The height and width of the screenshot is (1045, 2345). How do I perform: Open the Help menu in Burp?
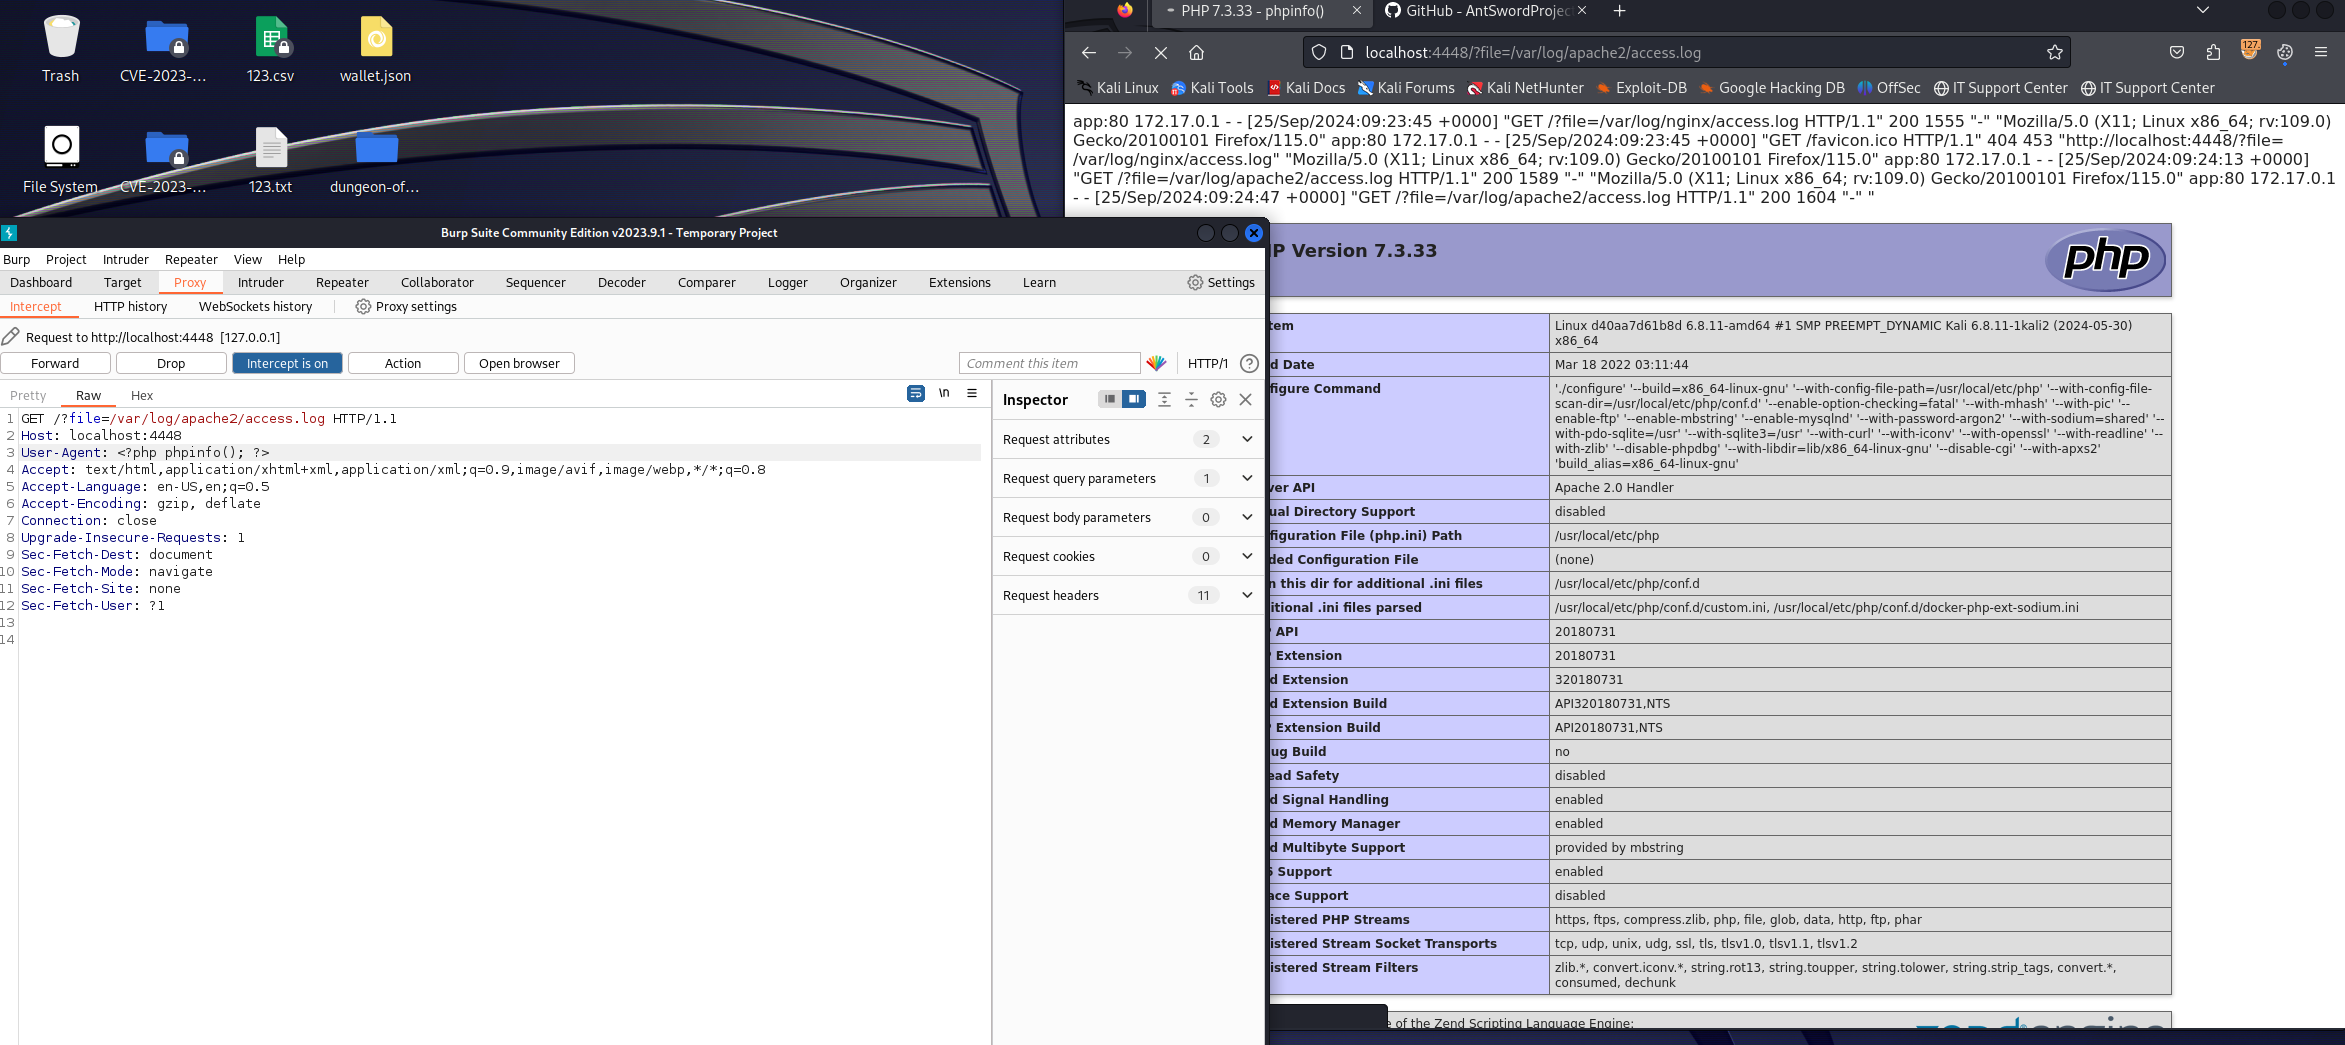pos(291,259)
